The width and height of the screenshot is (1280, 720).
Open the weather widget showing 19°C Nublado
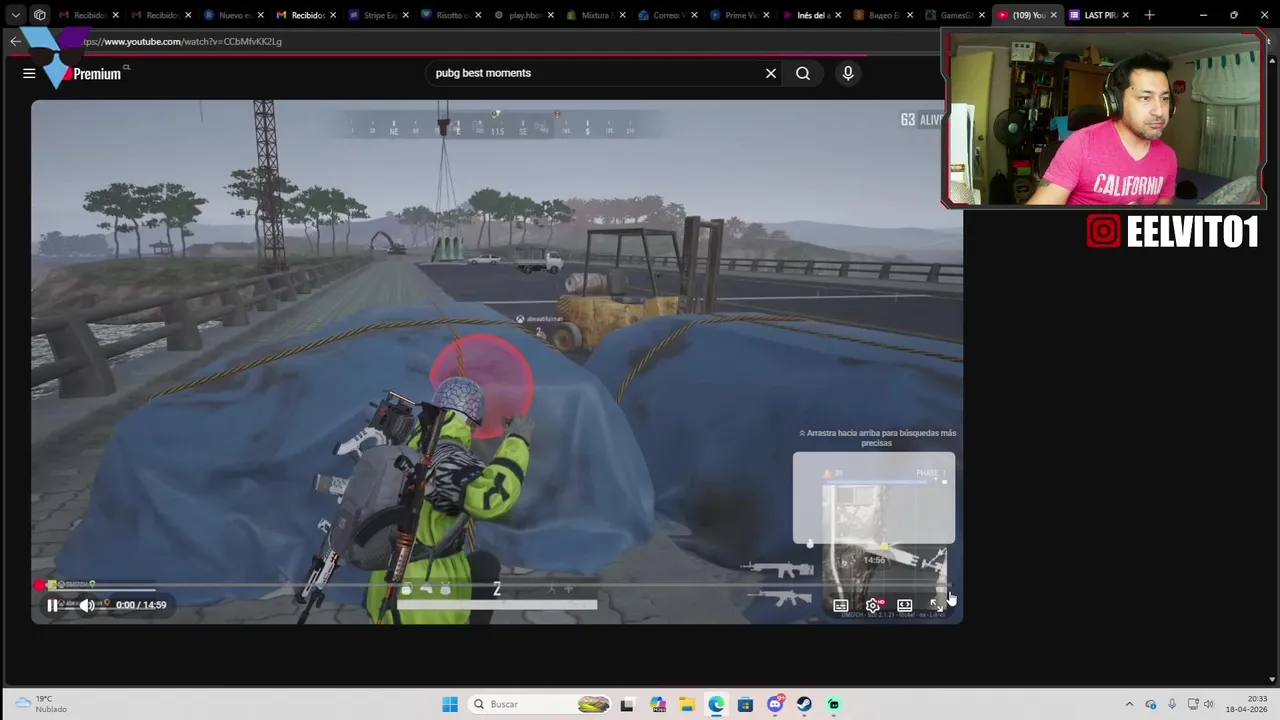pos(42,704)
